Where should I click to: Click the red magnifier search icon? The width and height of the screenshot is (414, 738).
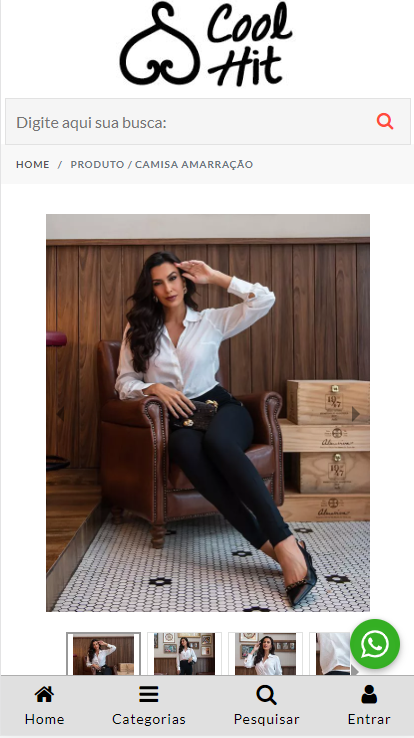click(x=385, y=121)
